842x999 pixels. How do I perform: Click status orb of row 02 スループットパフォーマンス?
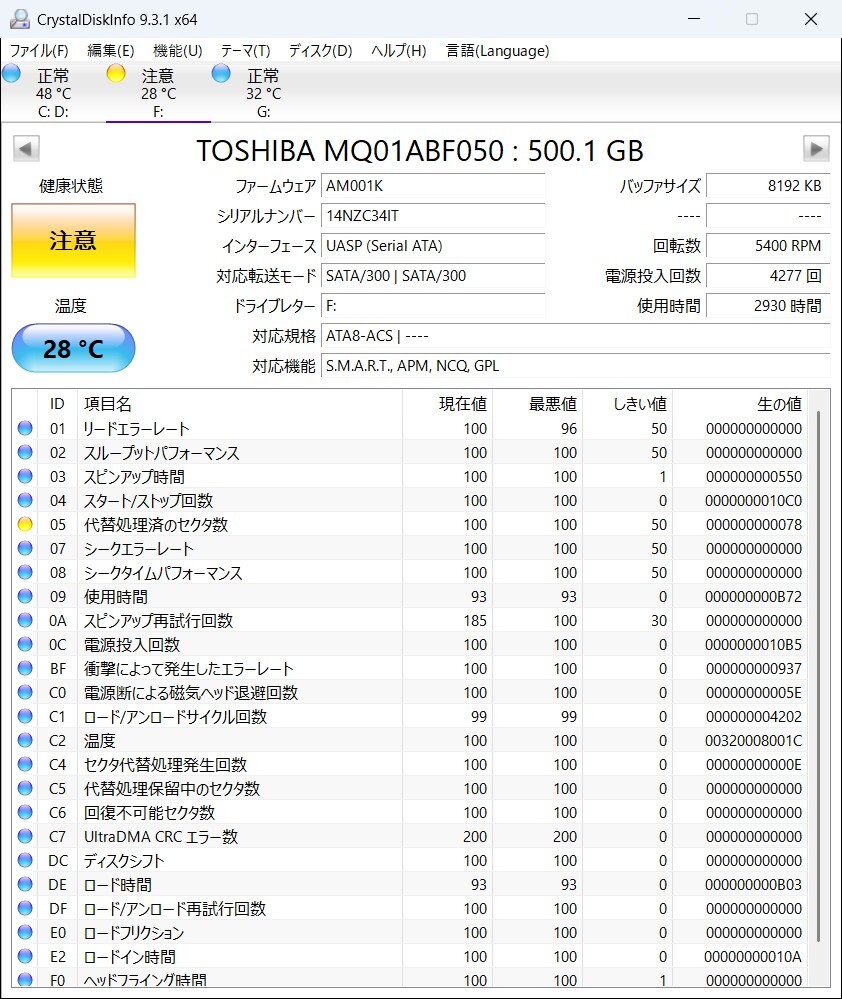[25, 452]
